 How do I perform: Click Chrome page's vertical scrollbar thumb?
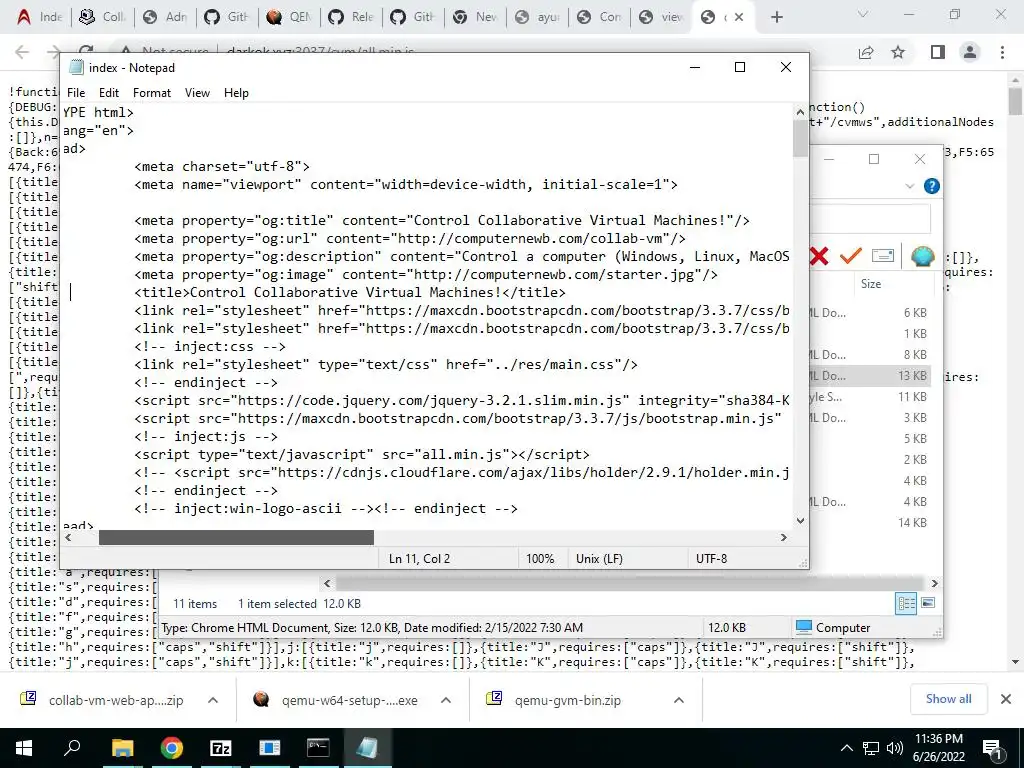pos(1014,103)
